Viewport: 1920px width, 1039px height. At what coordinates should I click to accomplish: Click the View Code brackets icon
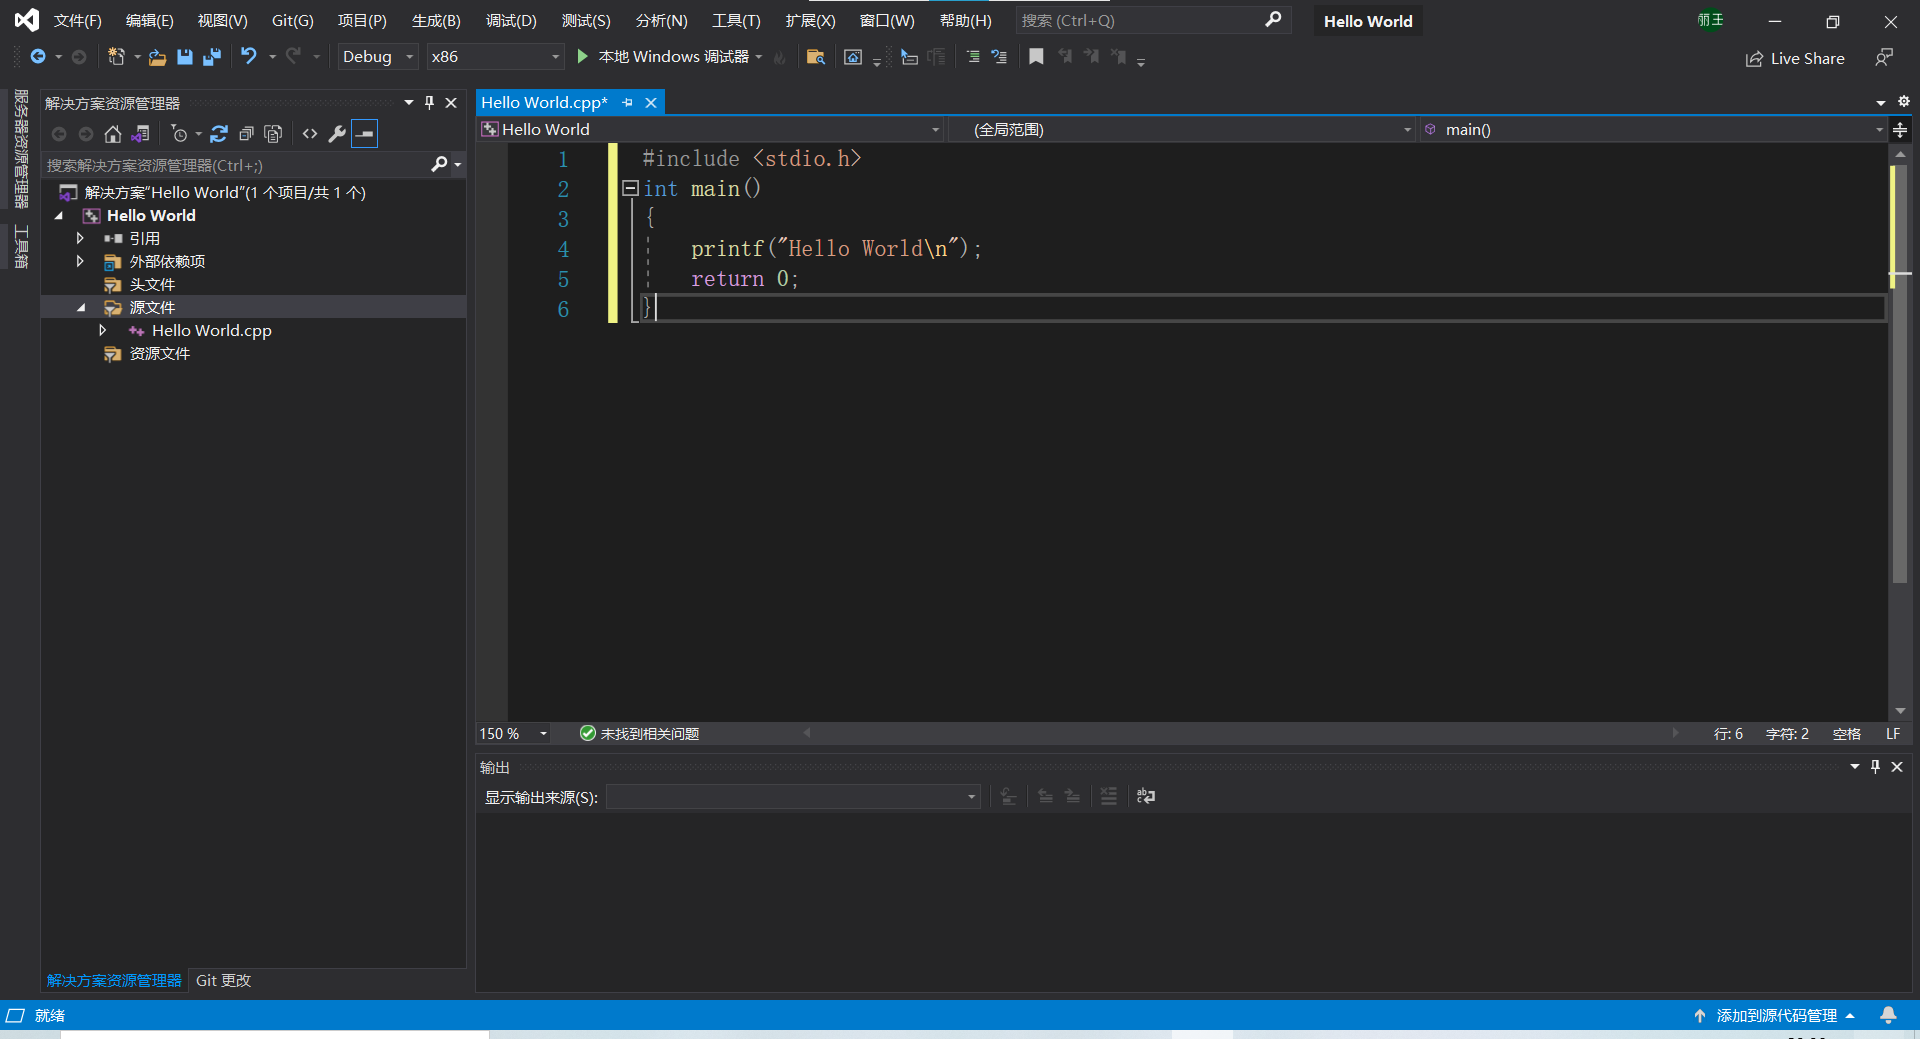point(310,134)
